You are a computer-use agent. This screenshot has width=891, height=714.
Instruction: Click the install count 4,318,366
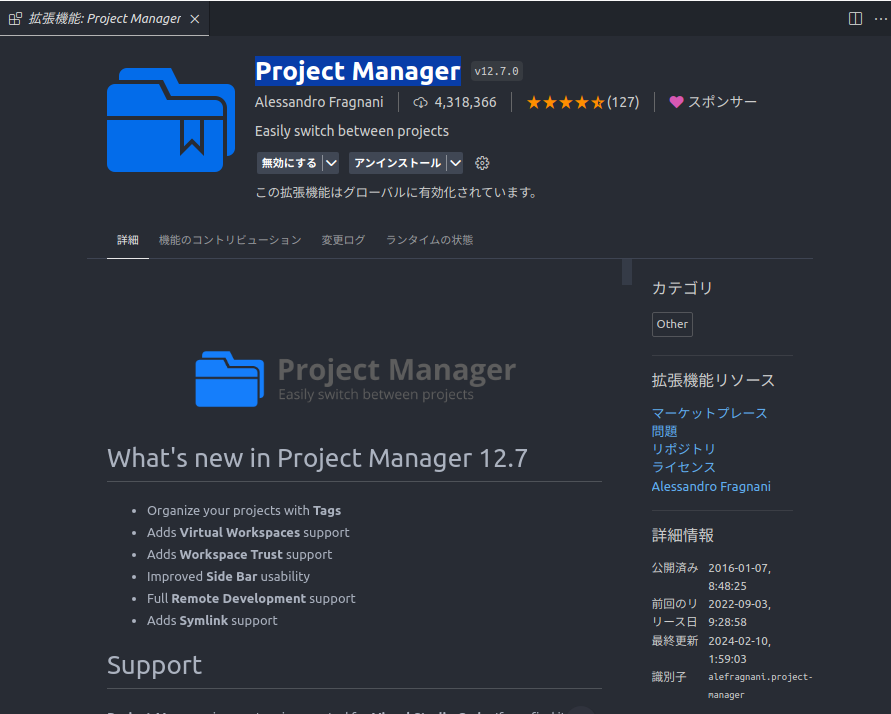(465, 102)
